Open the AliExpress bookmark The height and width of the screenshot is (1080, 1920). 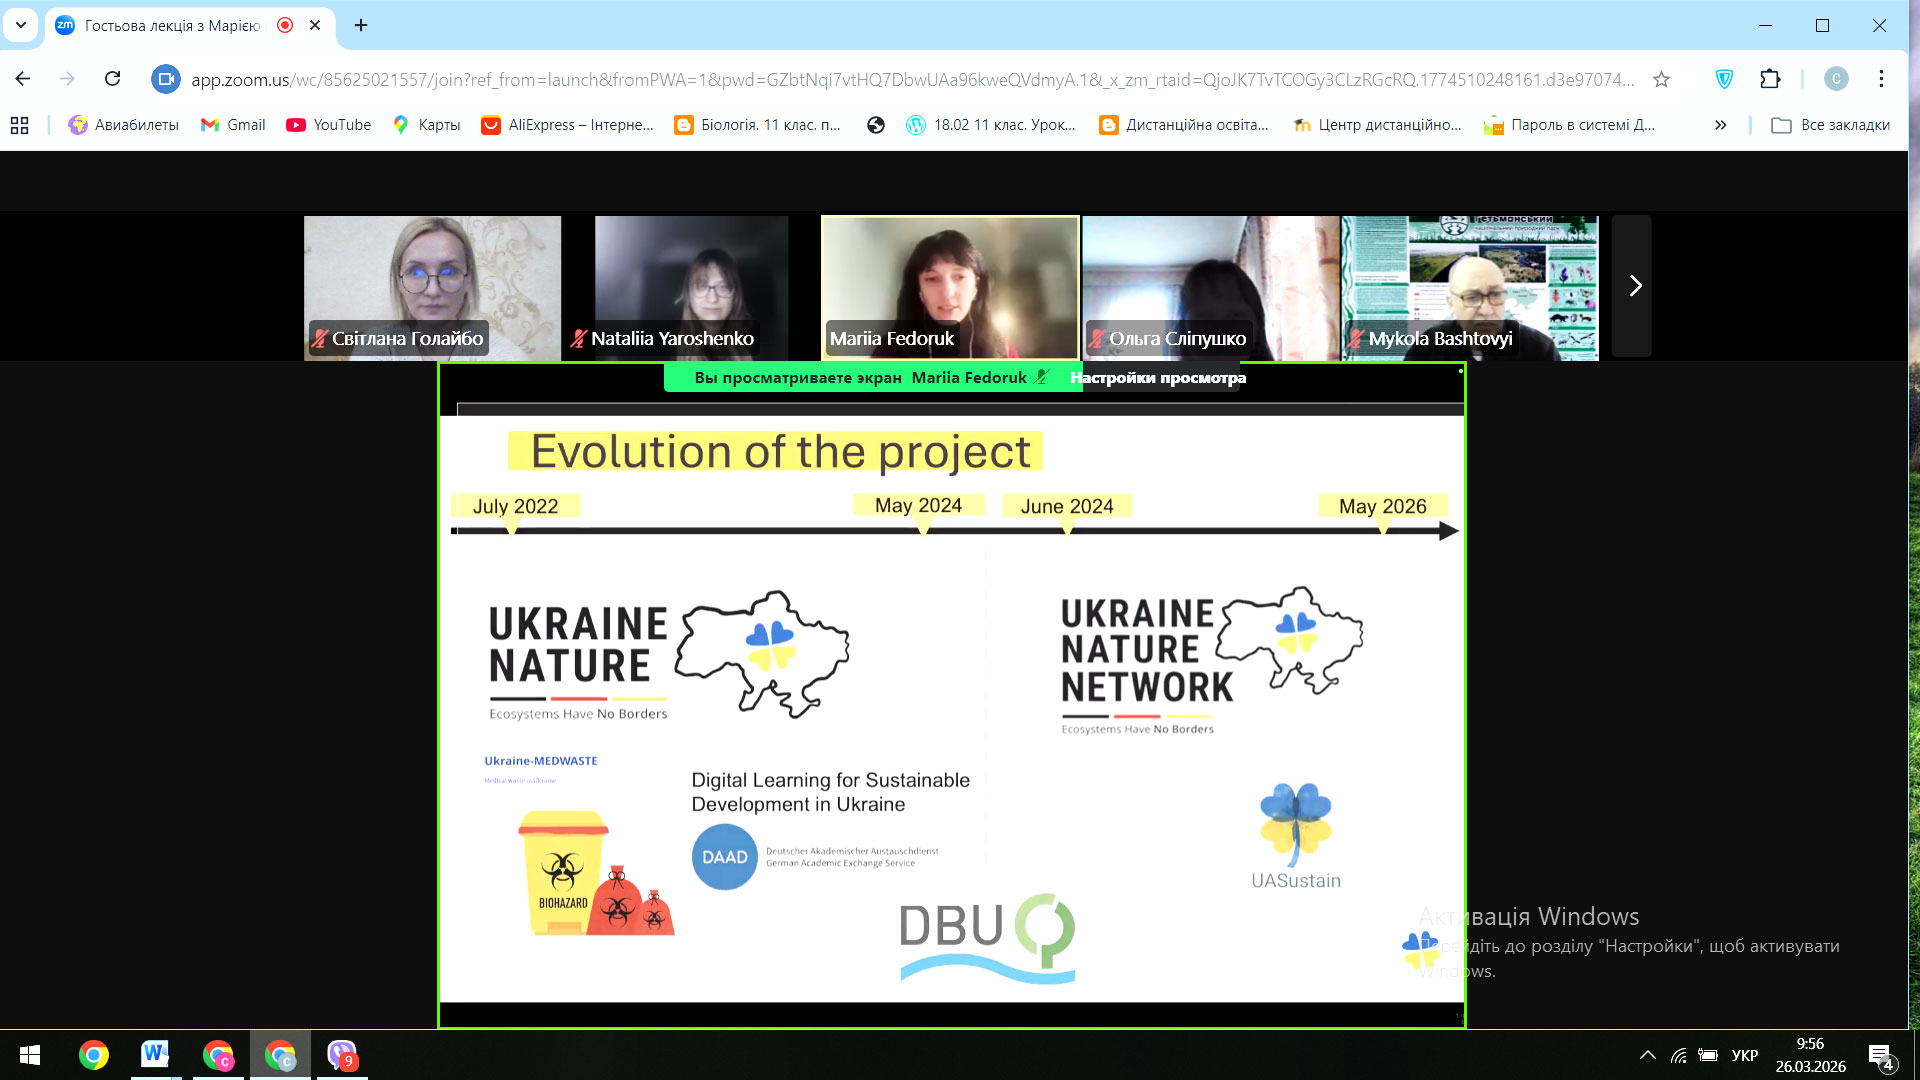[567, 125]
